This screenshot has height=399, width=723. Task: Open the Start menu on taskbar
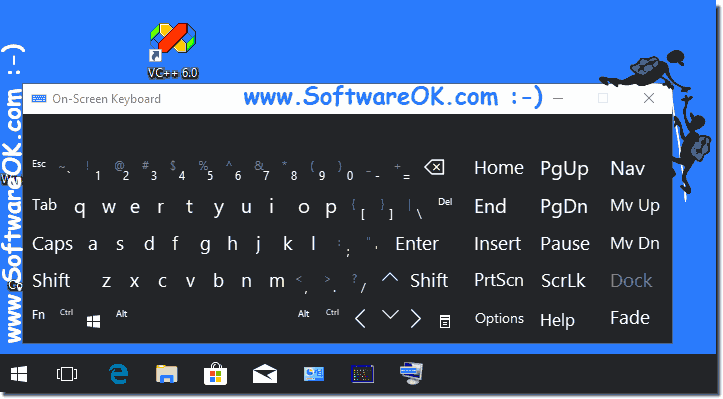[19, 374]
